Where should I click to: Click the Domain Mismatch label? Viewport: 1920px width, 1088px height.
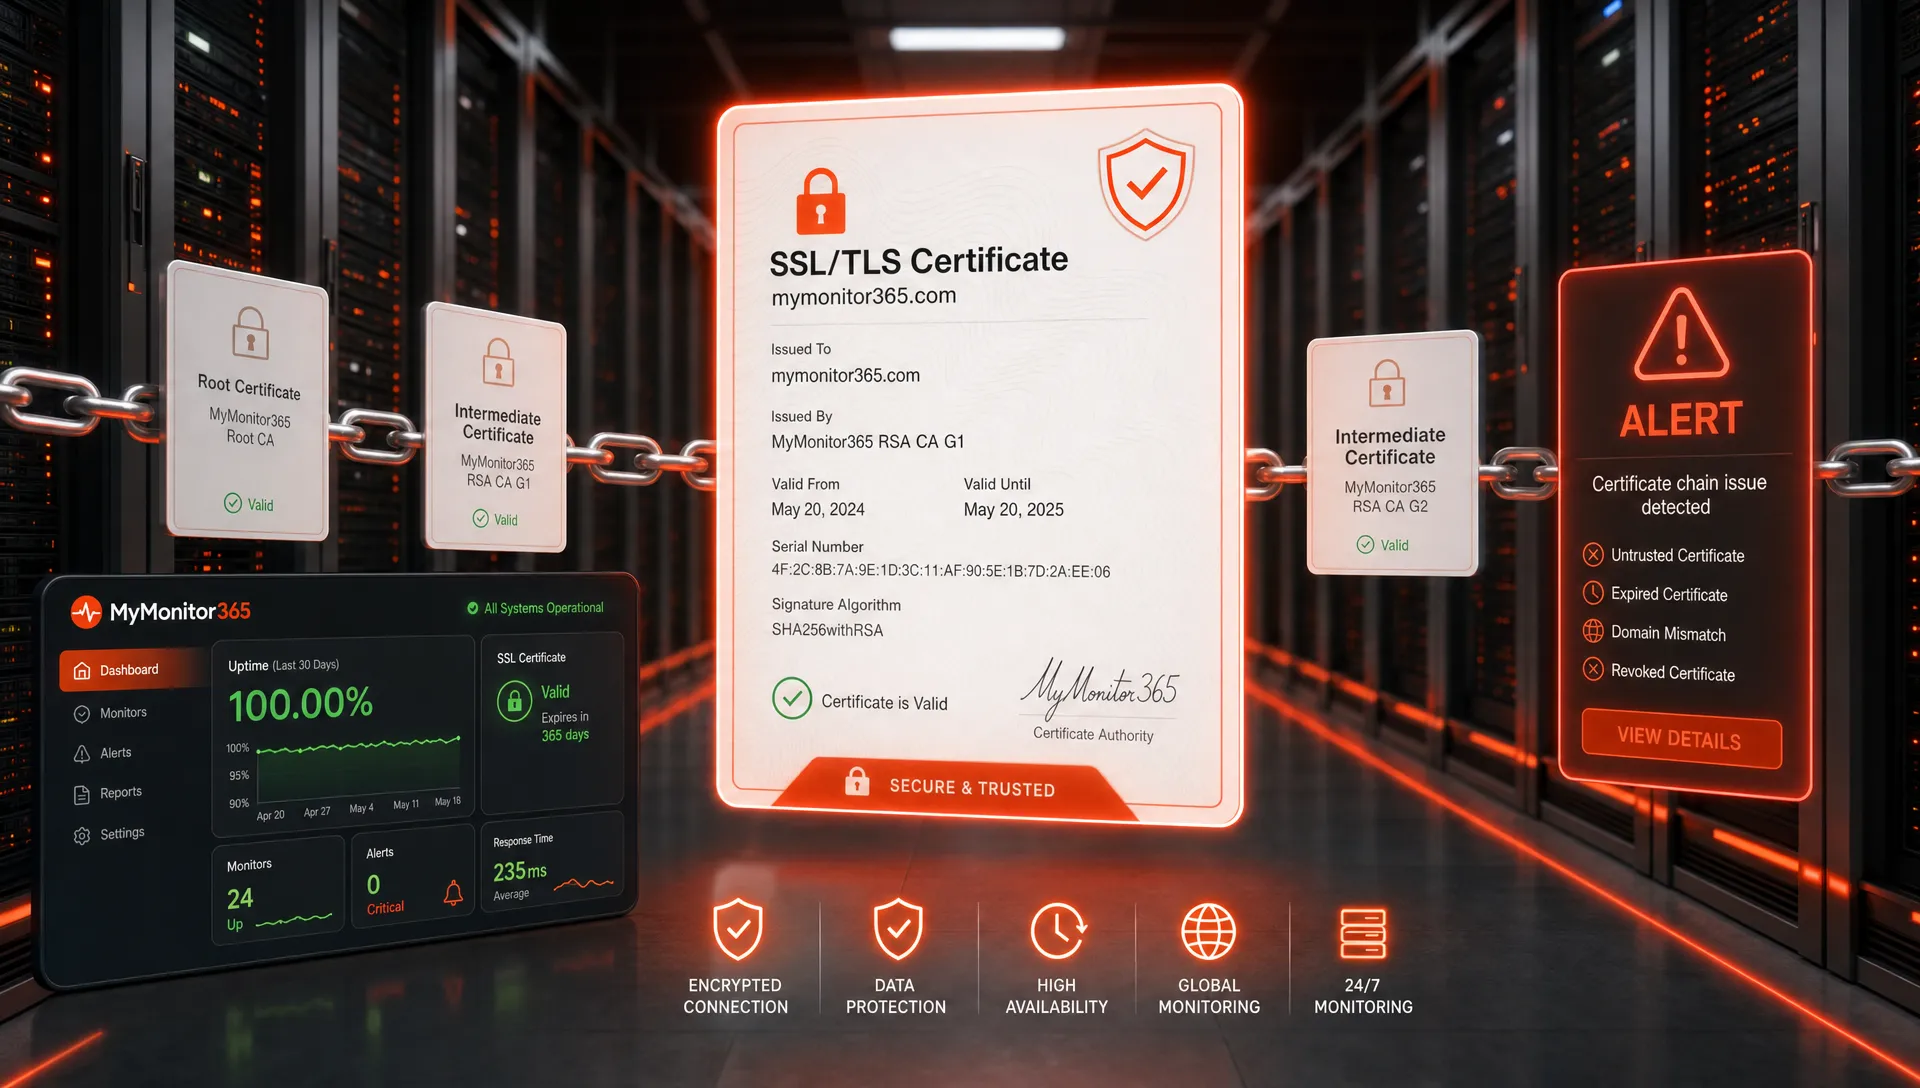tap(1668, 633)
